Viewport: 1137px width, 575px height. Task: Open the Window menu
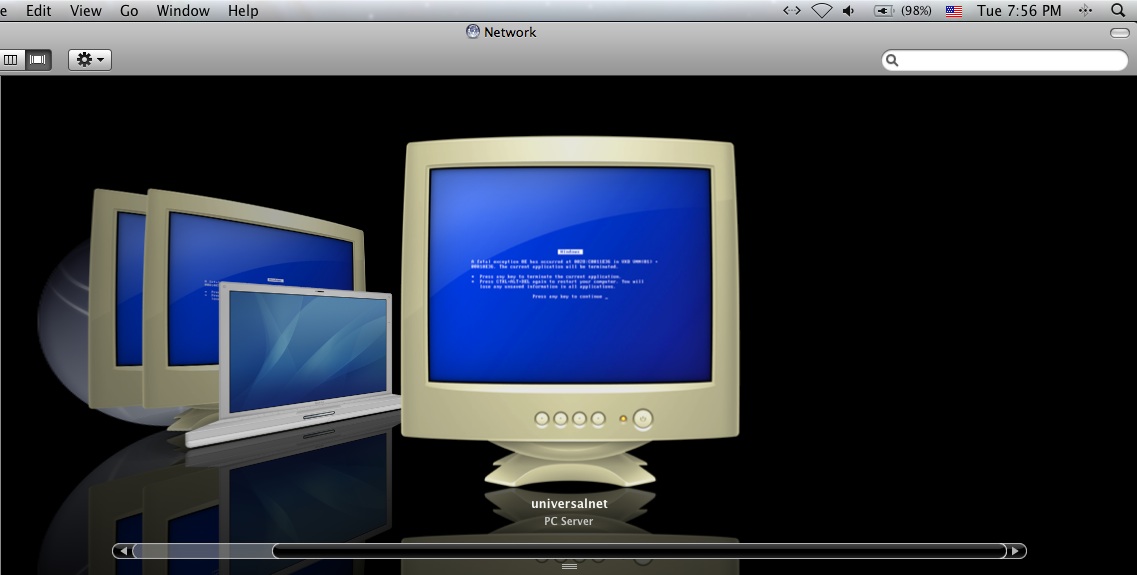183,11
